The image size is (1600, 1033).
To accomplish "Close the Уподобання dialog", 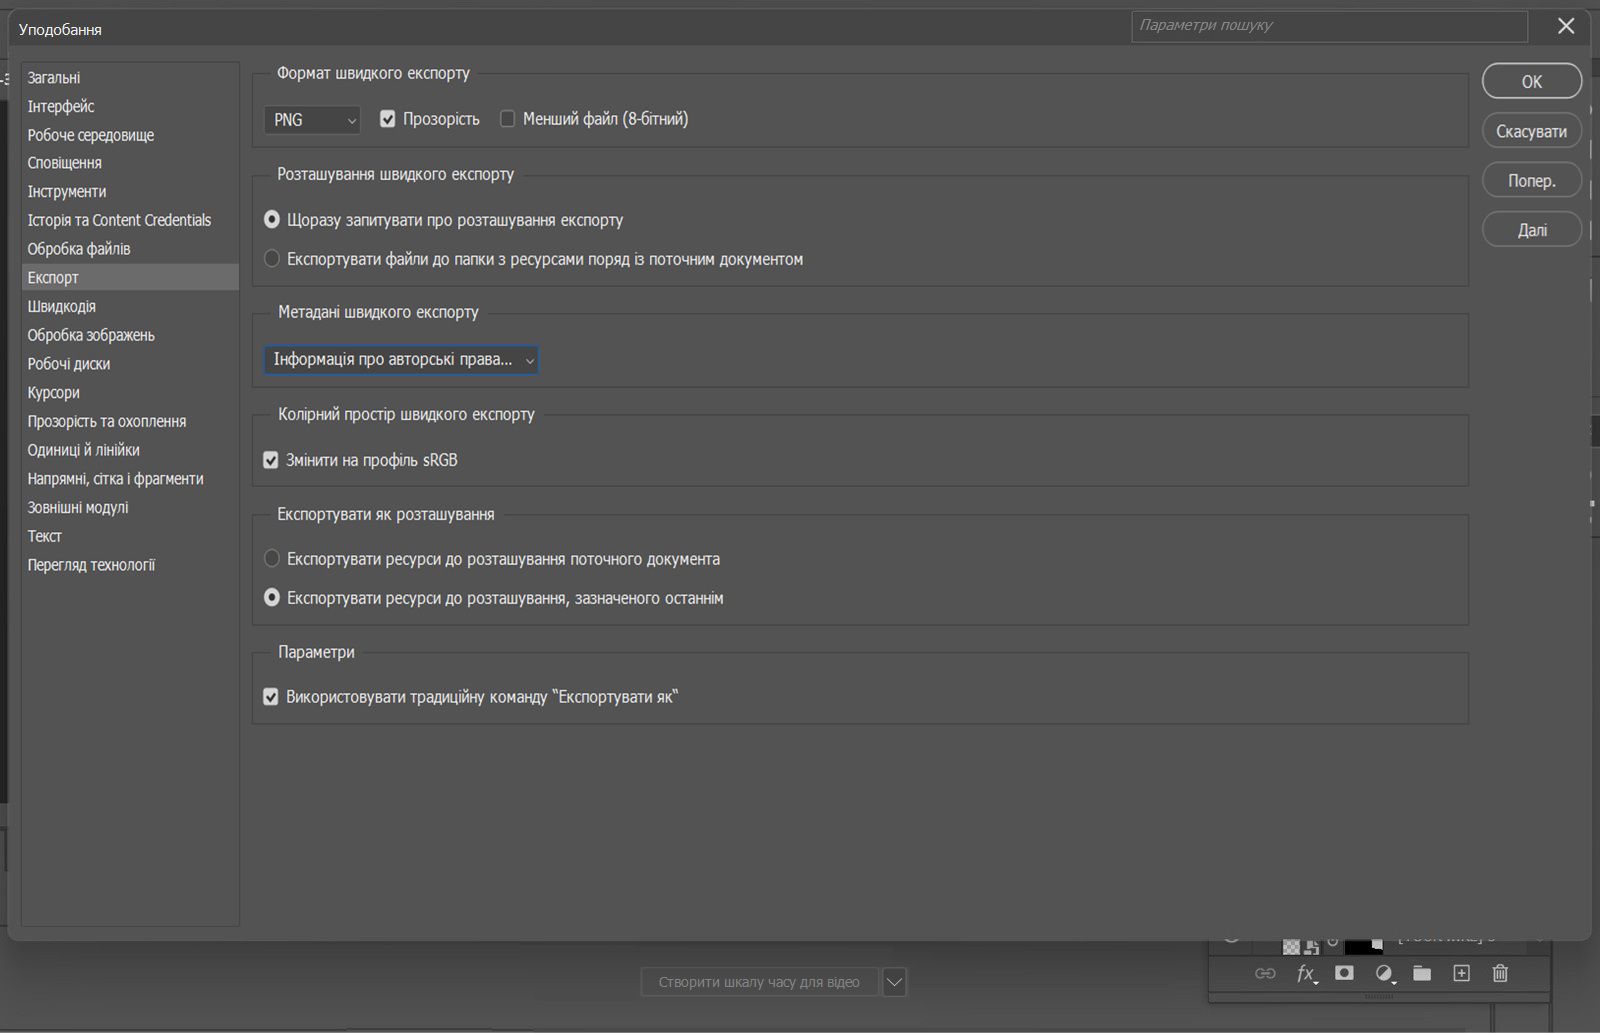I will tap(1566, 26).
